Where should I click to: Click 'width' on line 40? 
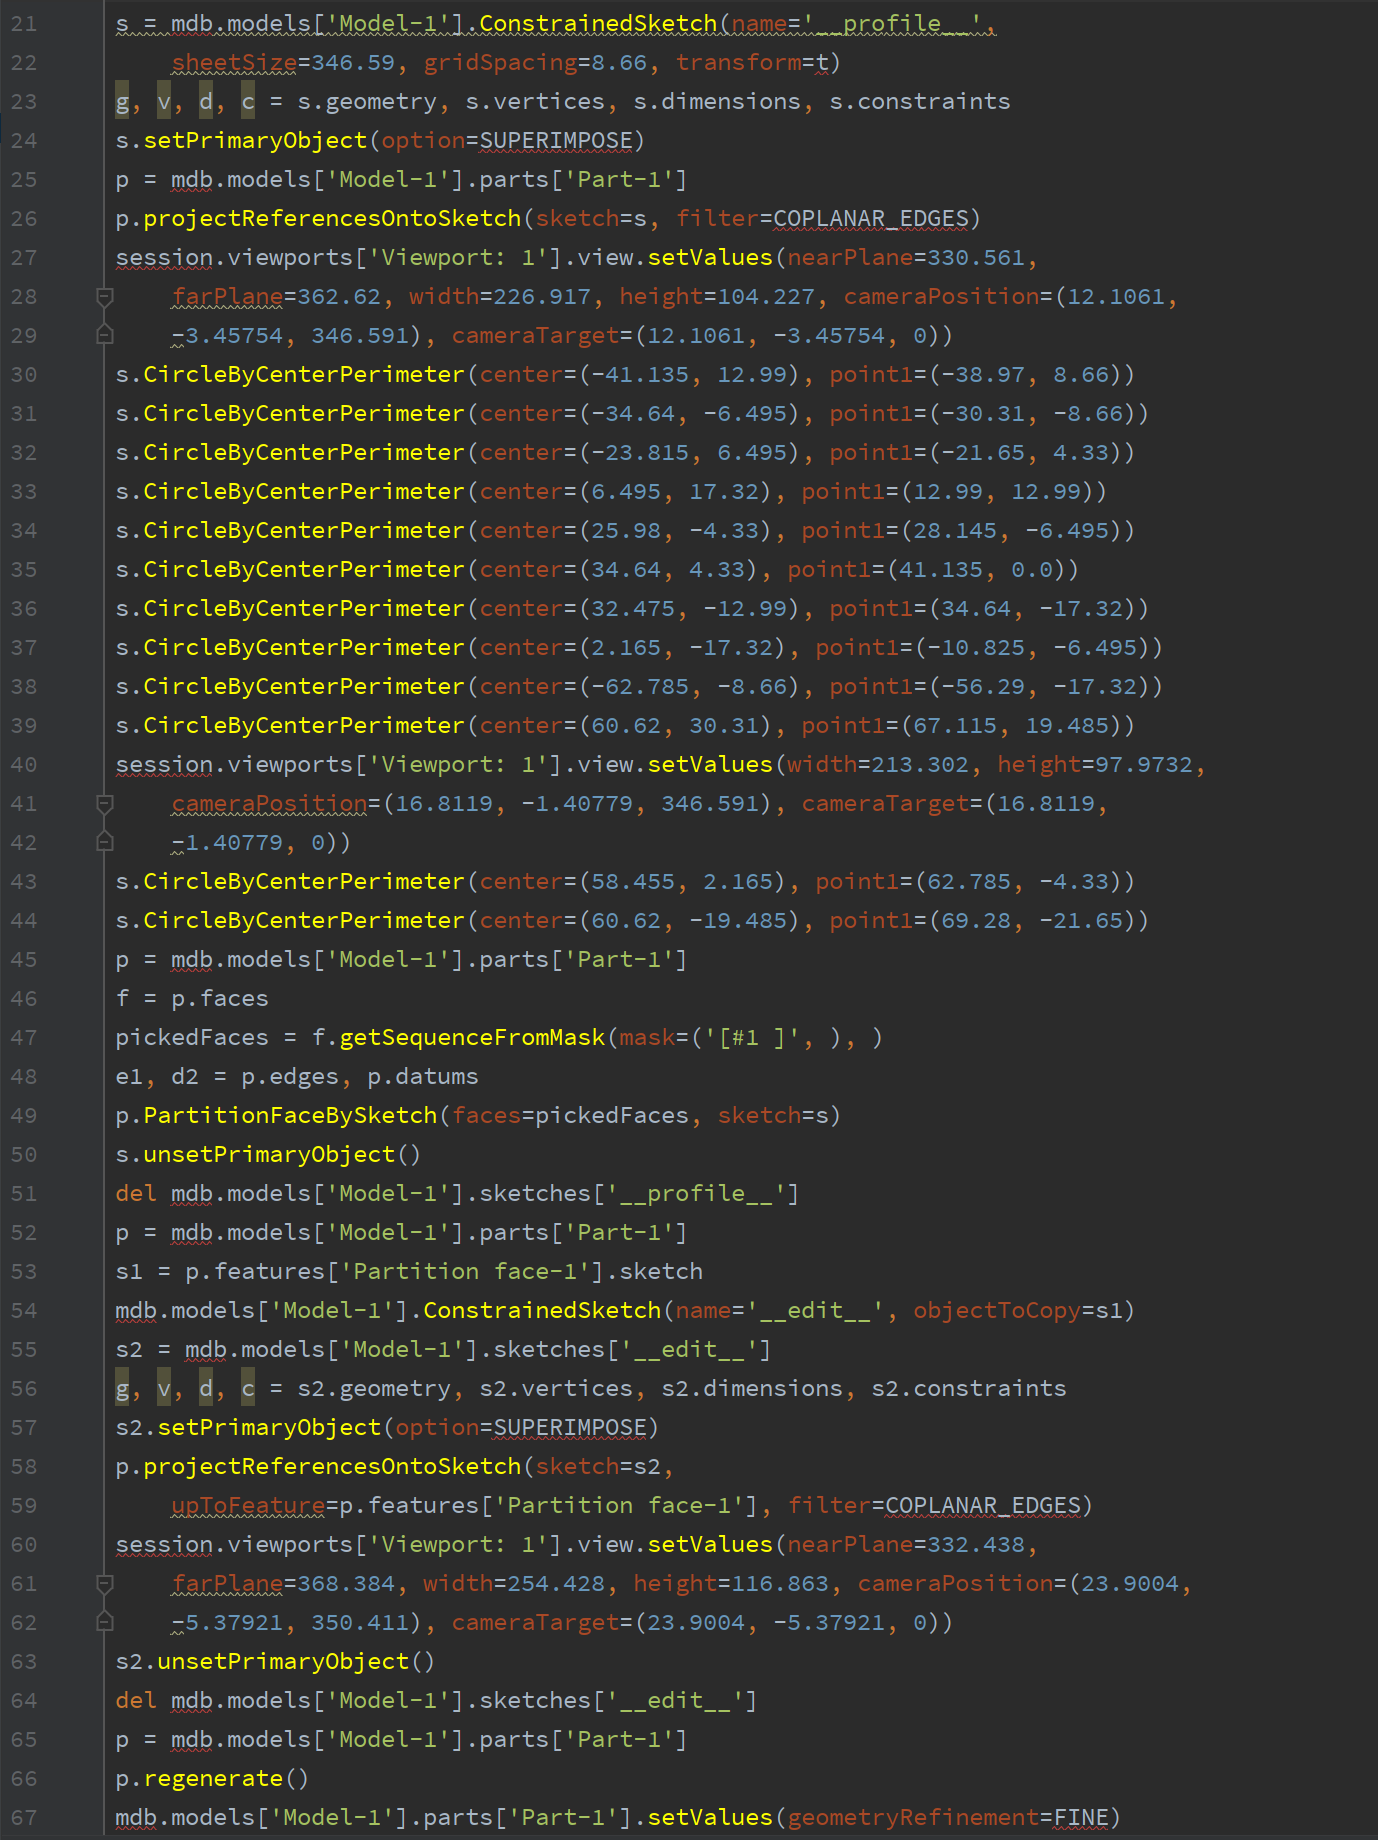[822, 764]
